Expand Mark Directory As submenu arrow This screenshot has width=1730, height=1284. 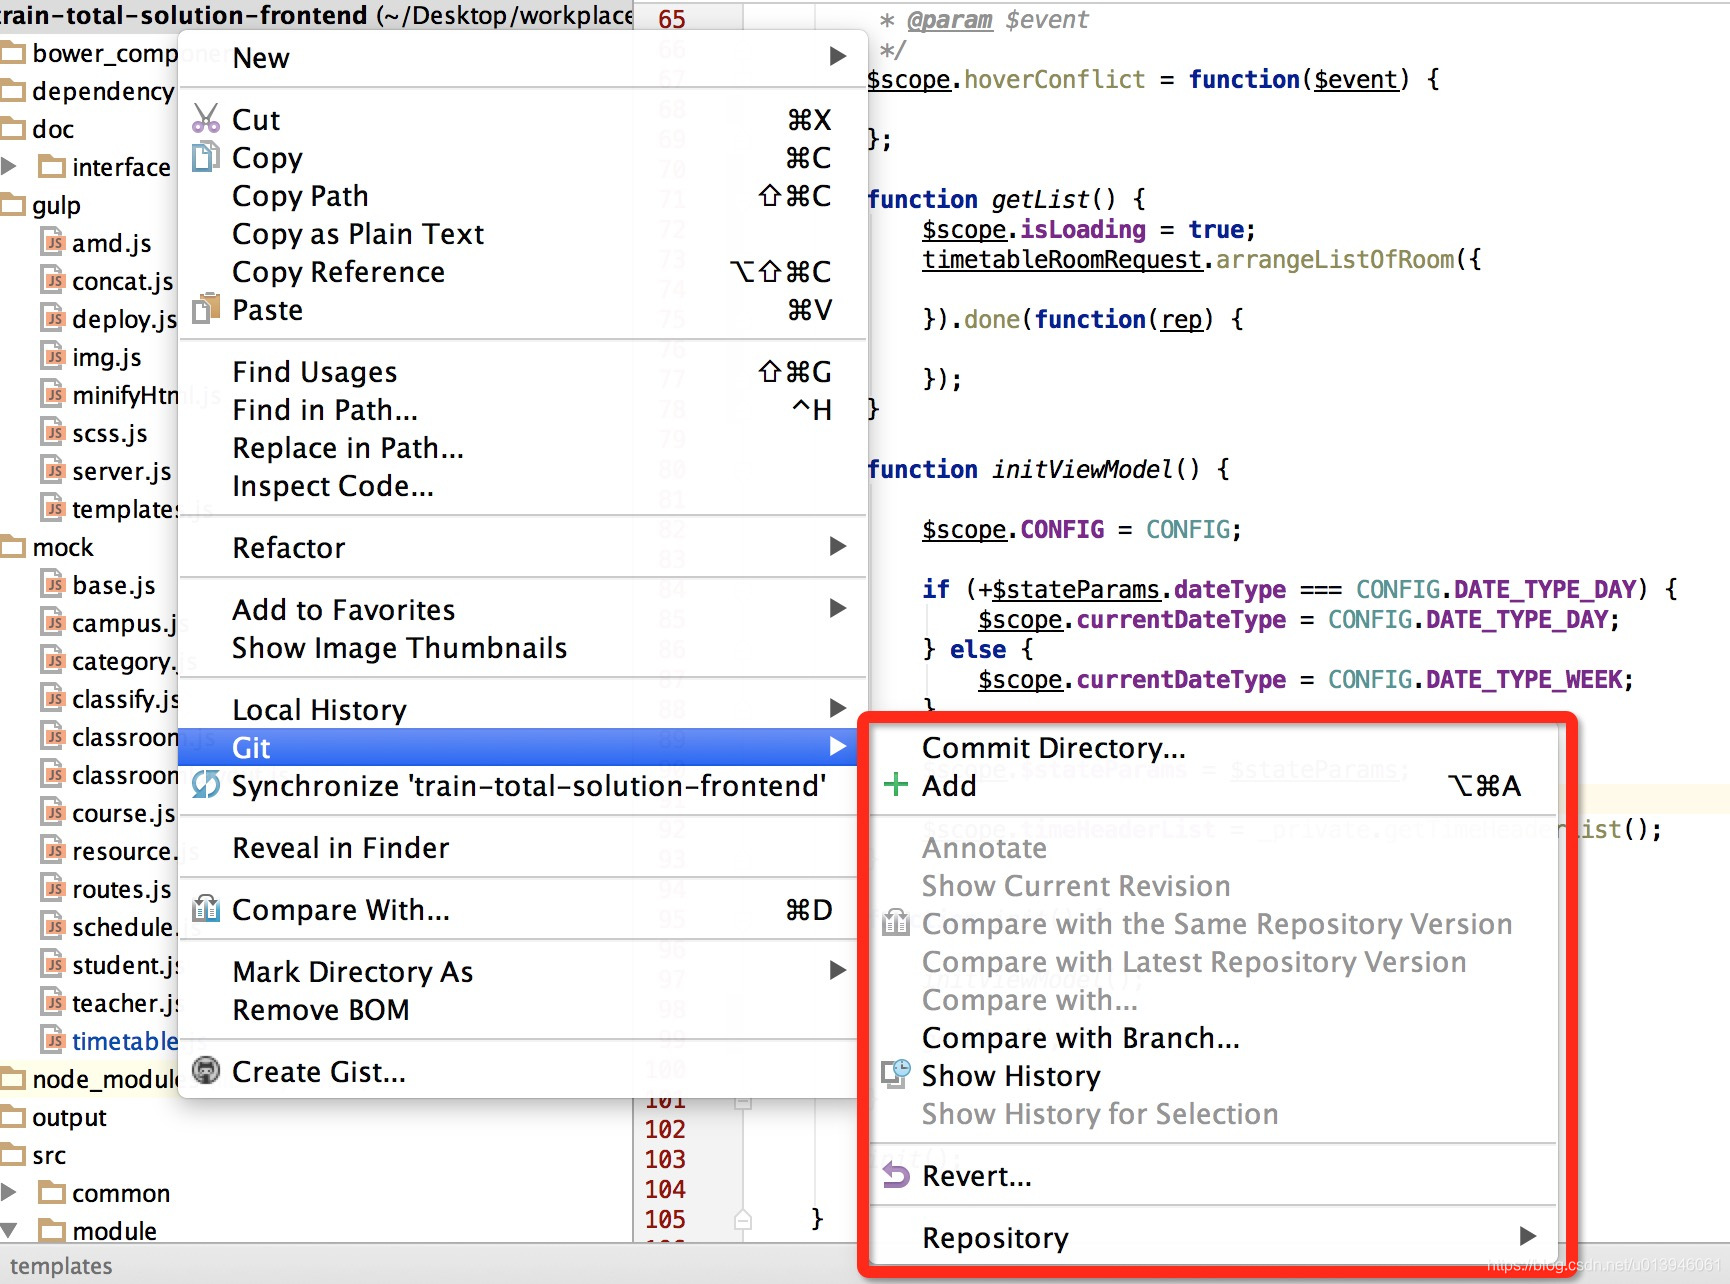pos(838,970)
